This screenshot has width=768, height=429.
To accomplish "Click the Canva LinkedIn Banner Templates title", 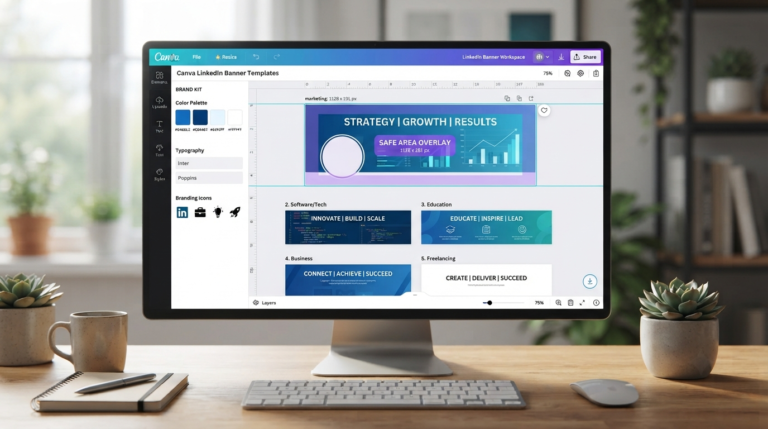I will pyautogui.click(x=227, y=73).
